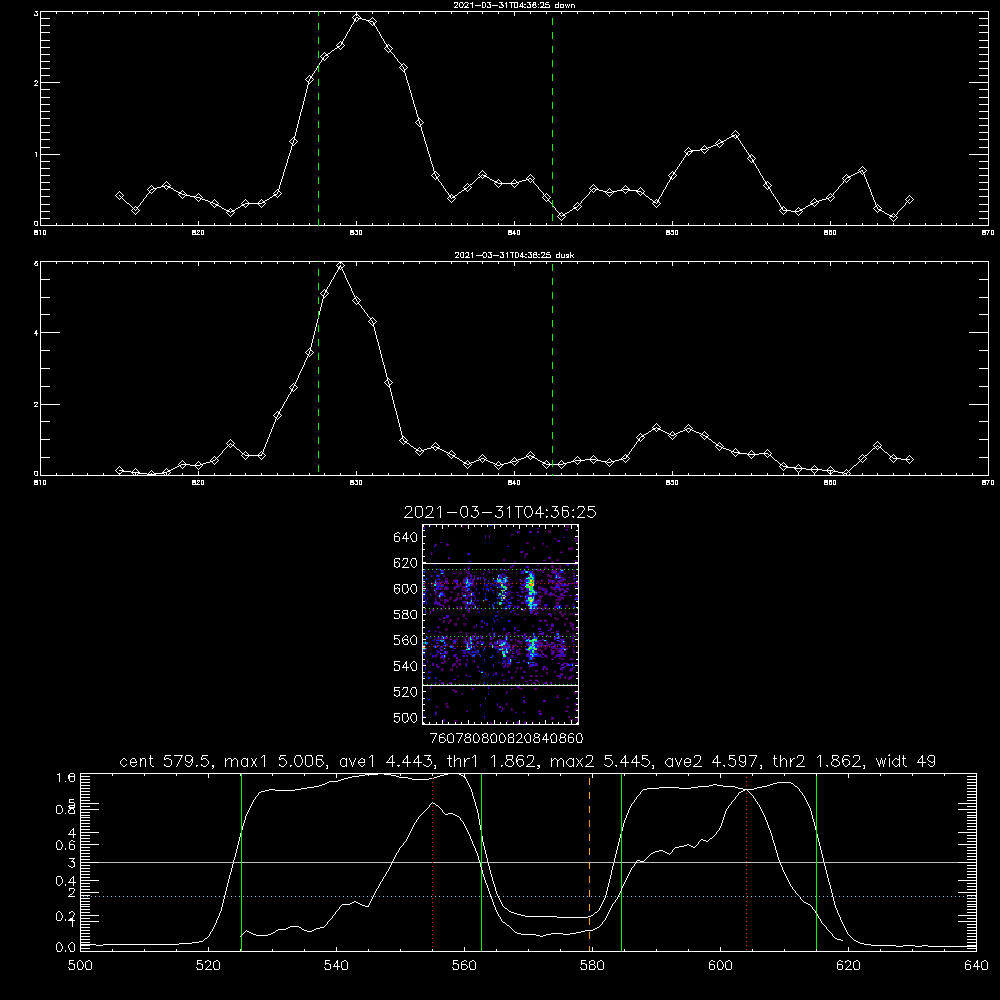
Task: Click the orange dashed center line near 580
Action: [589, 862]
